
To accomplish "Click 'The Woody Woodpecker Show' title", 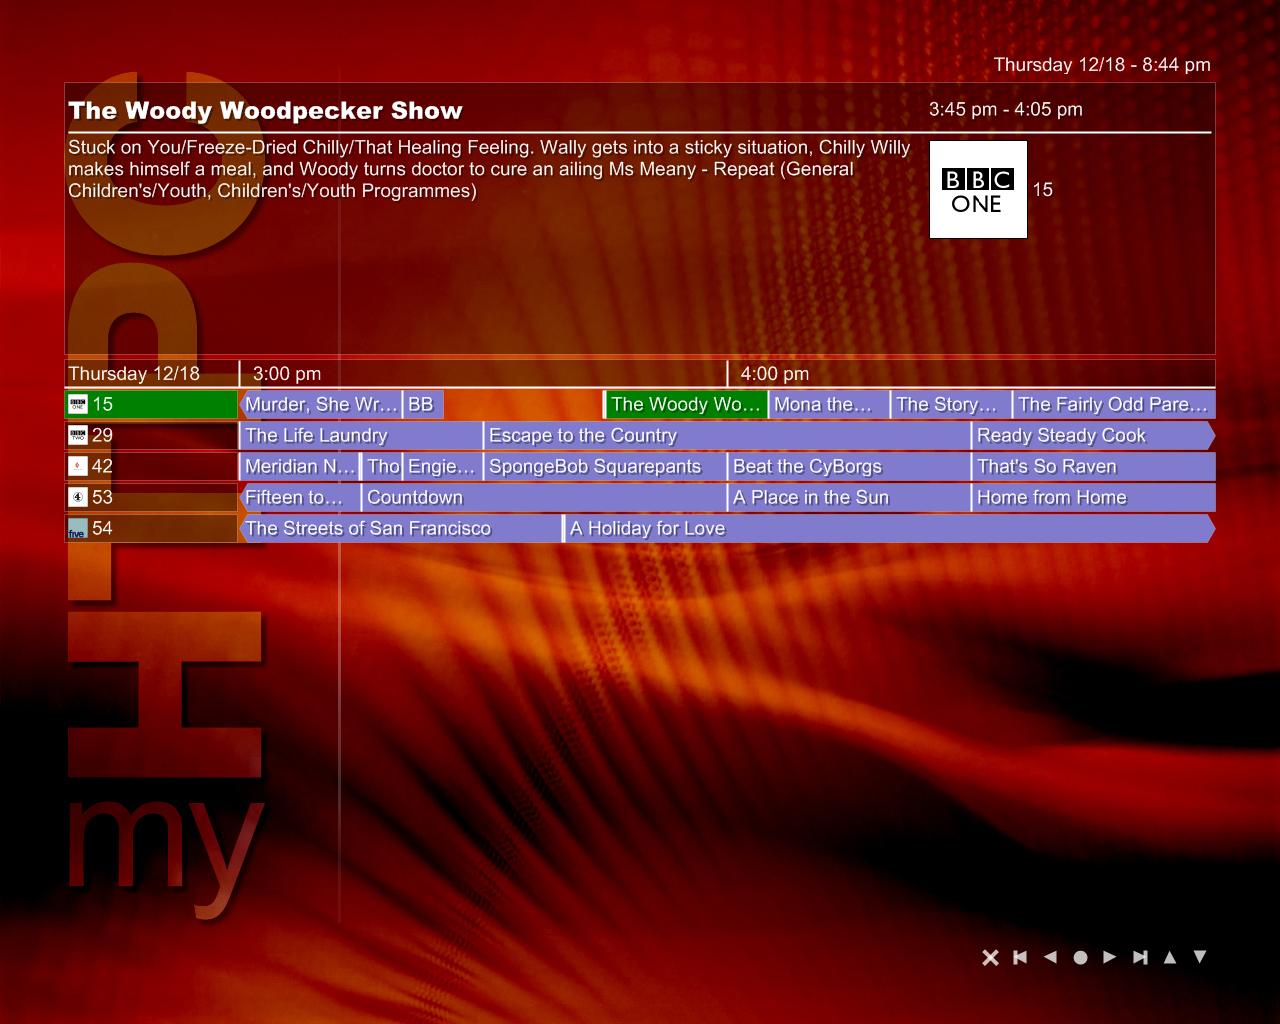I will click(x=266, y=111).
